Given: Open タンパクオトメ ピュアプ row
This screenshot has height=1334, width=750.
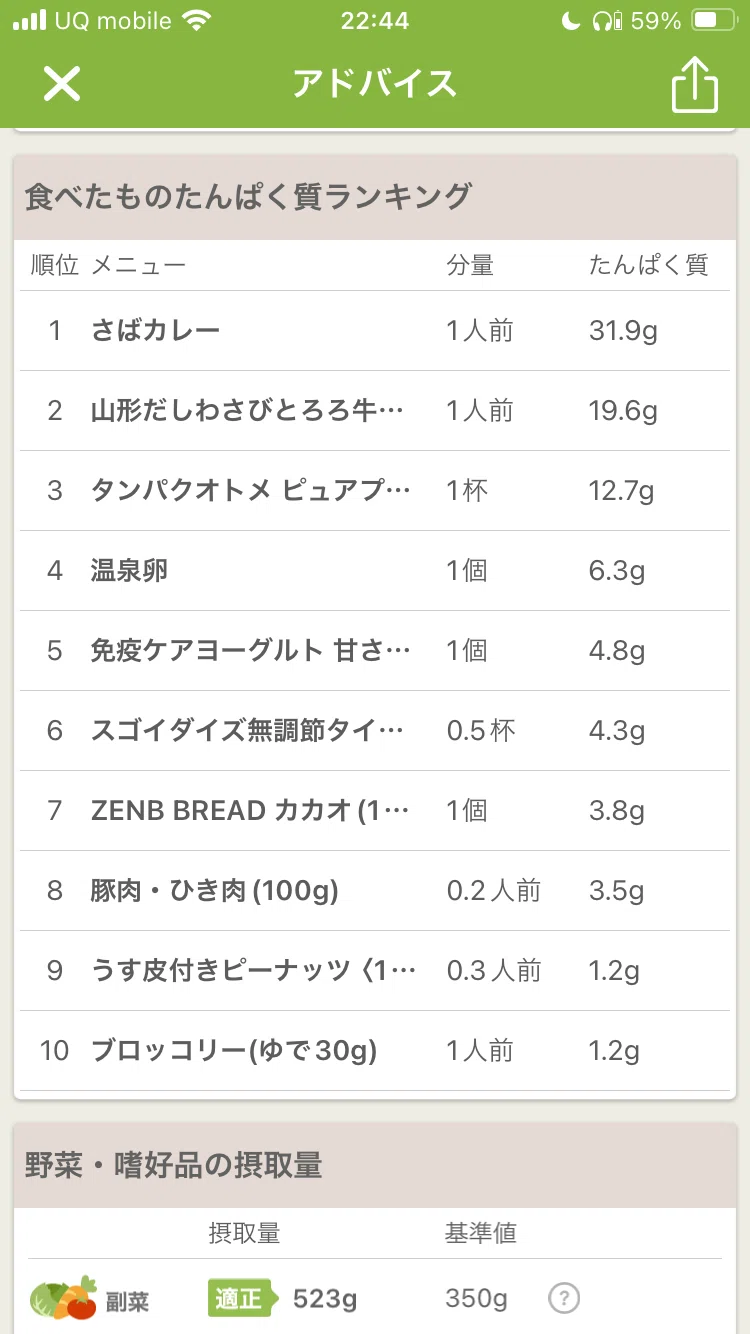Looking at the screenshot, I should pyautogui.click(x=372, y=491).
